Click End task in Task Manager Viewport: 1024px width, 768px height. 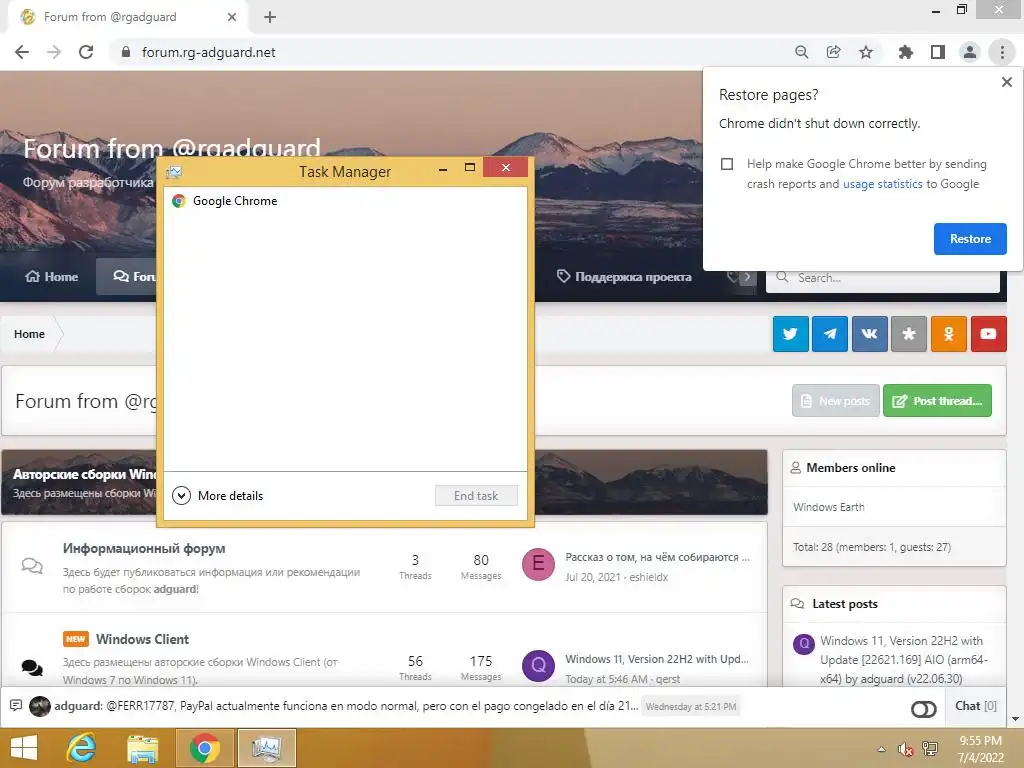pyautogui.click(x=476, y=496)
